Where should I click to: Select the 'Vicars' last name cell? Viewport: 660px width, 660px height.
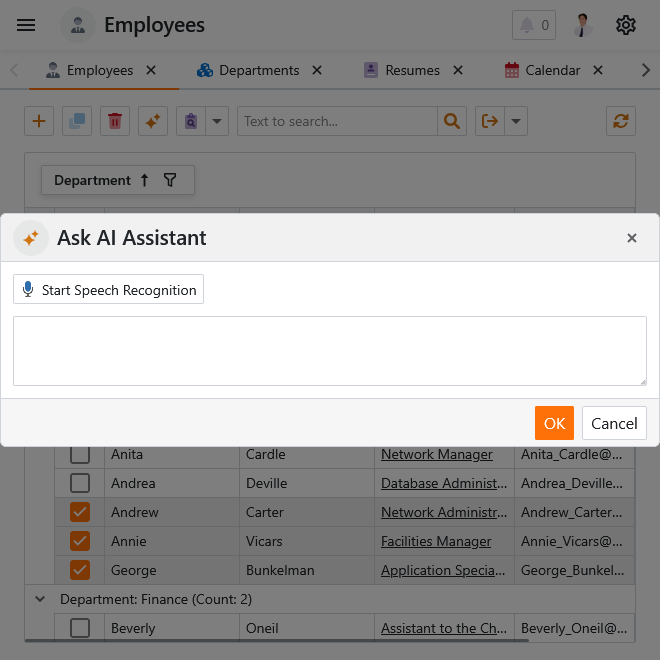pos(307,541)
